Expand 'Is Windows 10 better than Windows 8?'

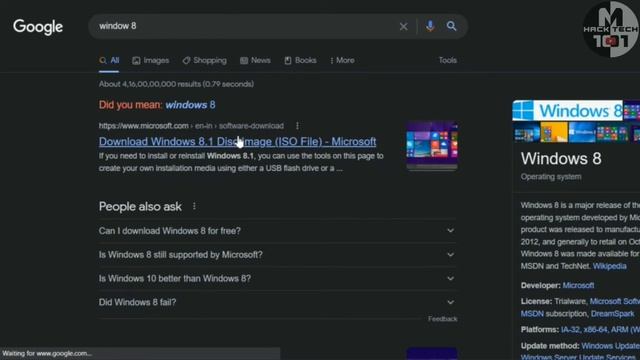278,278
